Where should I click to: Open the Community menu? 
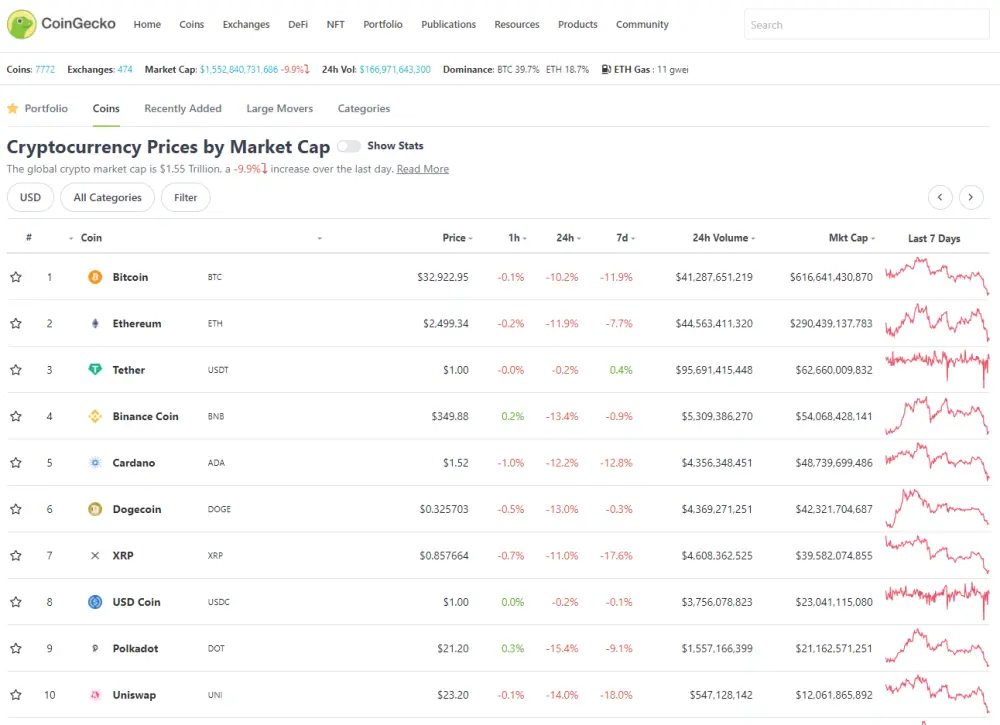coord(642,24)
